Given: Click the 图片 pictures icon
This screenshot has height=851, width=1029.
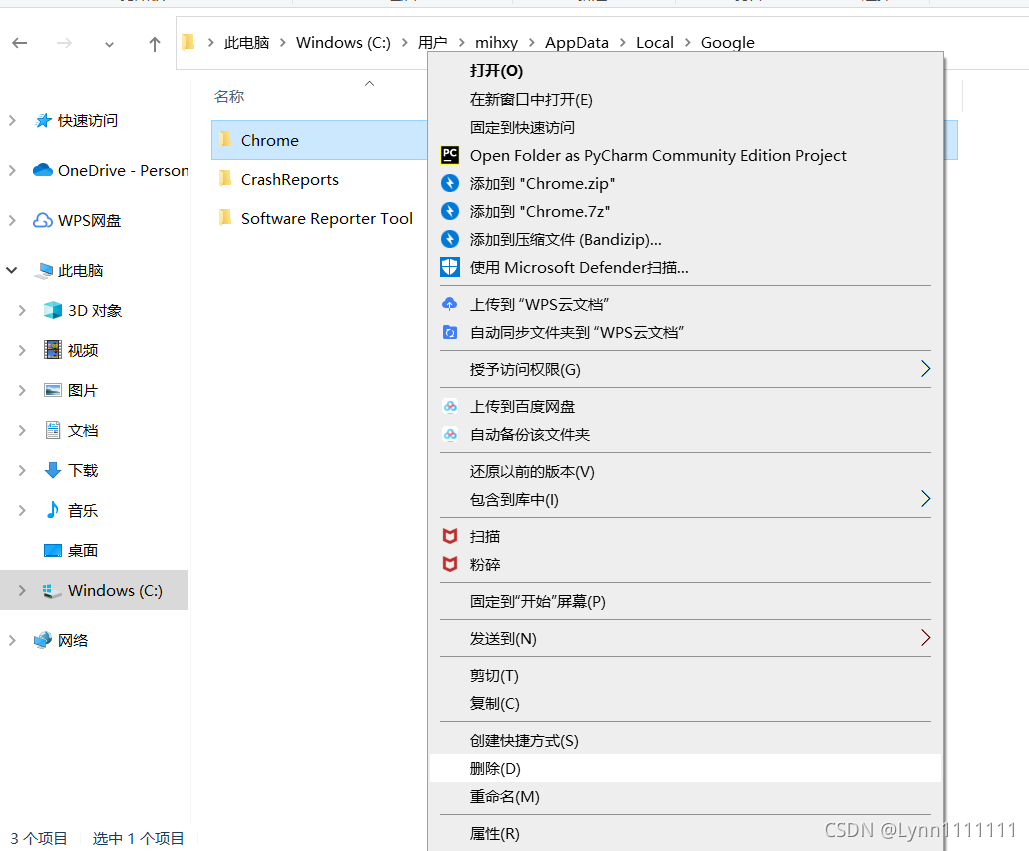Looking at the screenshot, I should (x=52, y=390).
